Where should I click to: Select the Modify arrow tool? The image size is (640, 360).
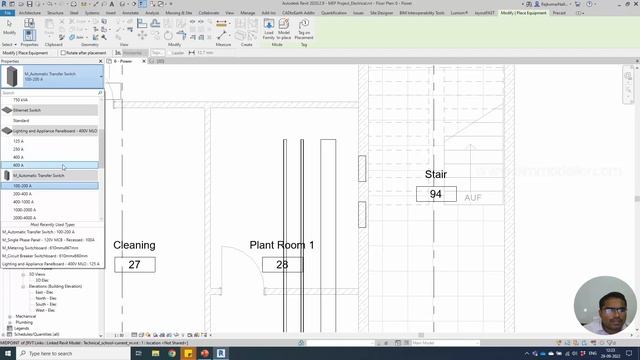9,24
